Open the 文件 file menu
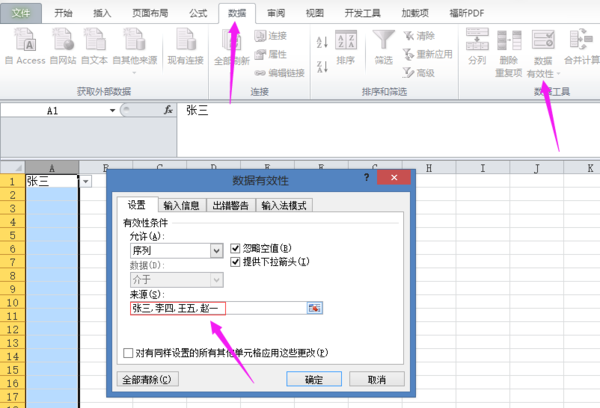600x408 pixels. click(21, 13)
